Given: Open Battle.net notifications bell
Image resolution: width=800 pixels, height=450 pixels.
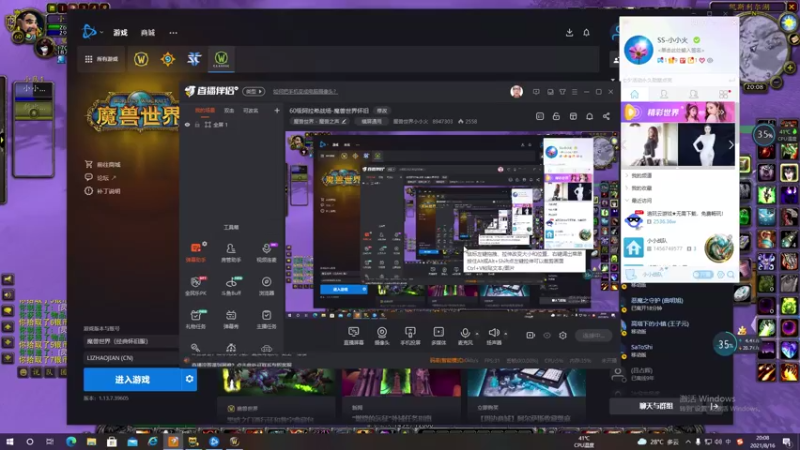Looking at the screenshot, I should pyautogui.click(x=586, y=32).
